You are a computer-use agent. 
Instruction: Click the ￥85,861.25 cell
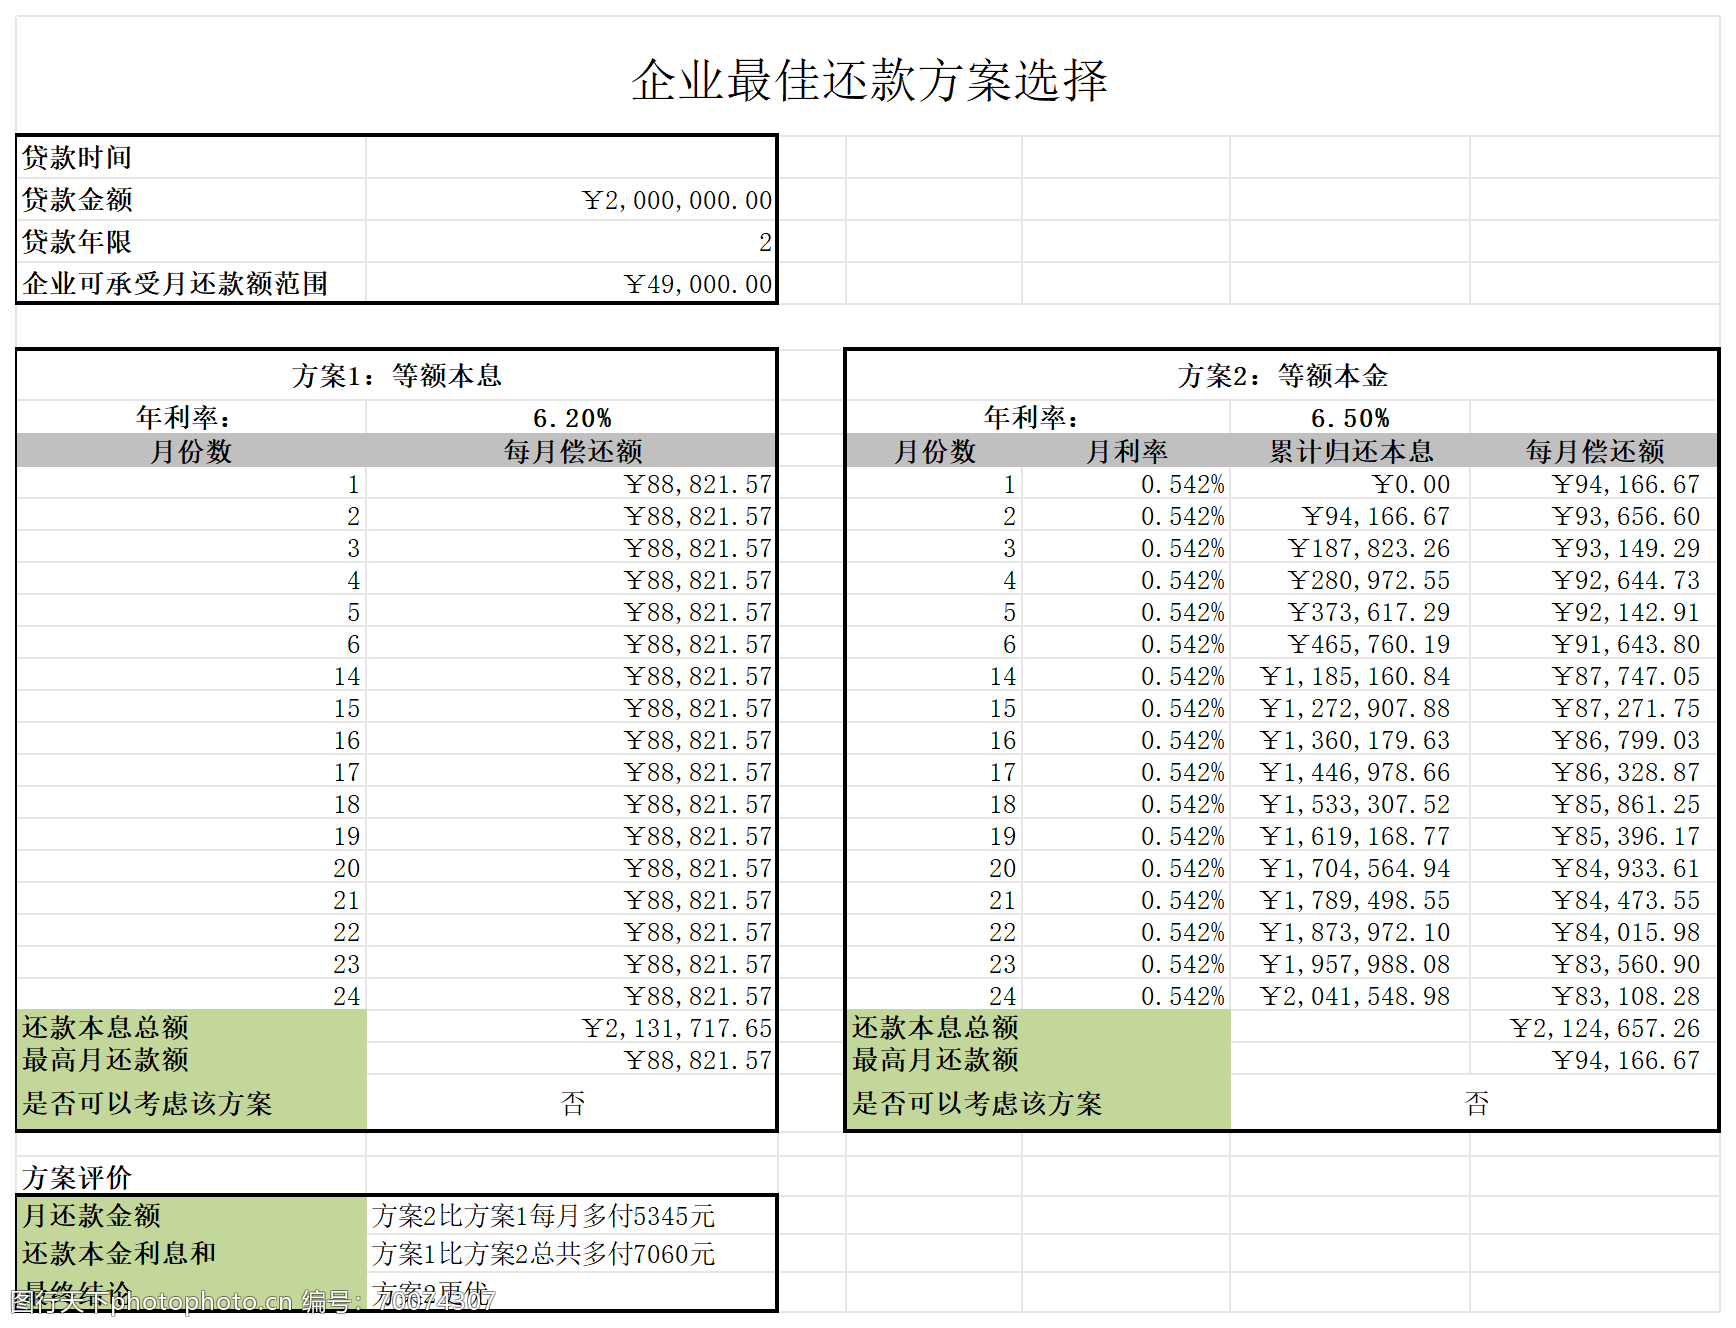point(1594,805)
